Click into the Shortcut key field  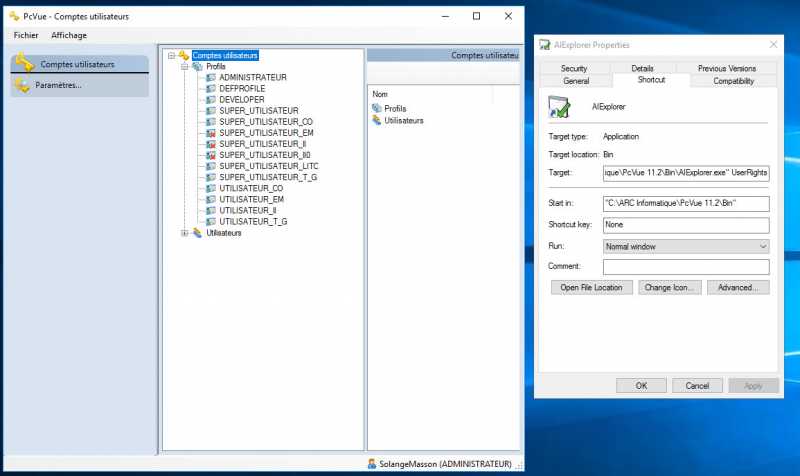[x=686, y=225]
